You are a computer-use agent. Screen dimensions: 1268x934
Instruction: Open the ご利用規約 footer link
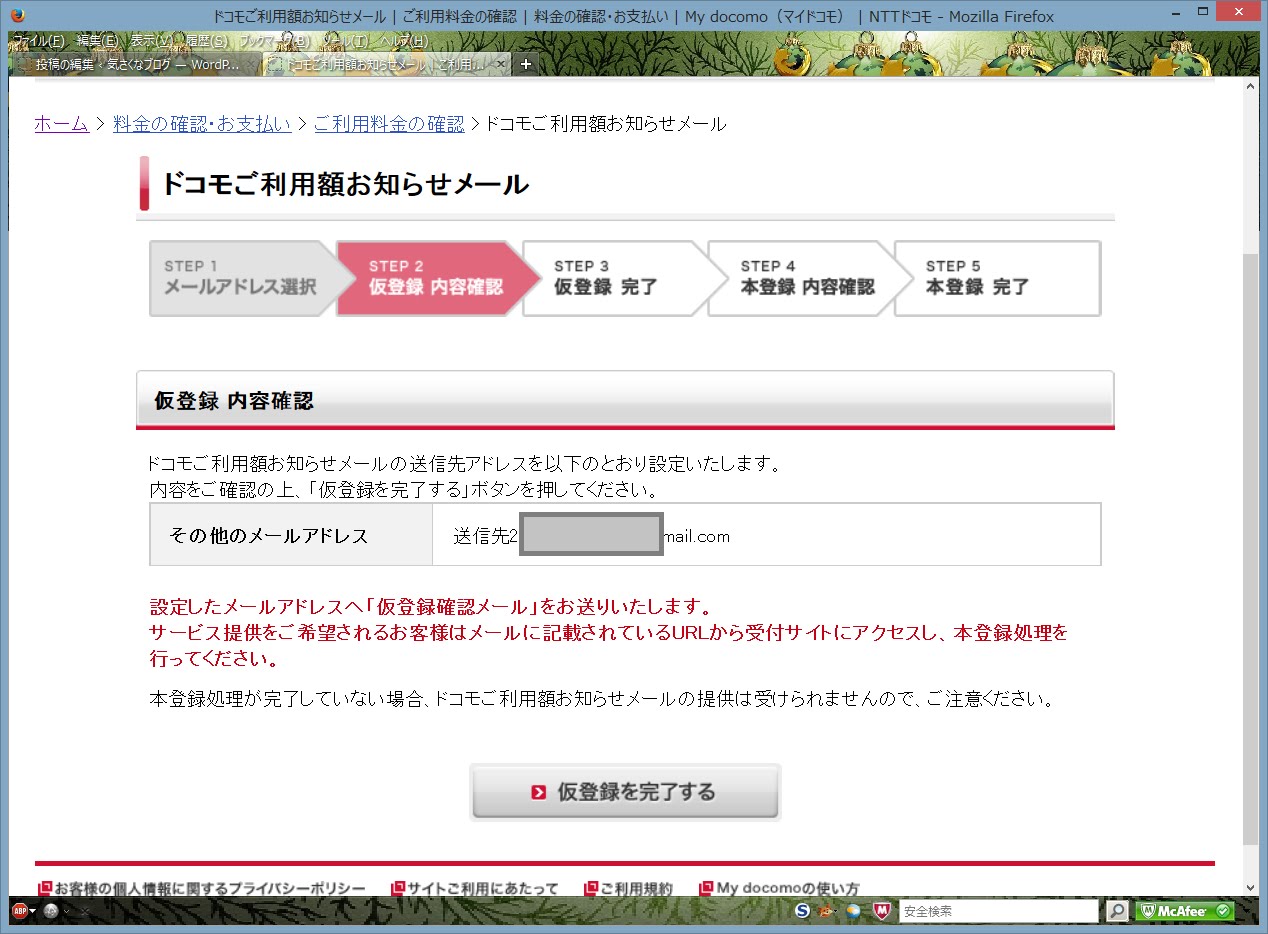pos(628,888)
